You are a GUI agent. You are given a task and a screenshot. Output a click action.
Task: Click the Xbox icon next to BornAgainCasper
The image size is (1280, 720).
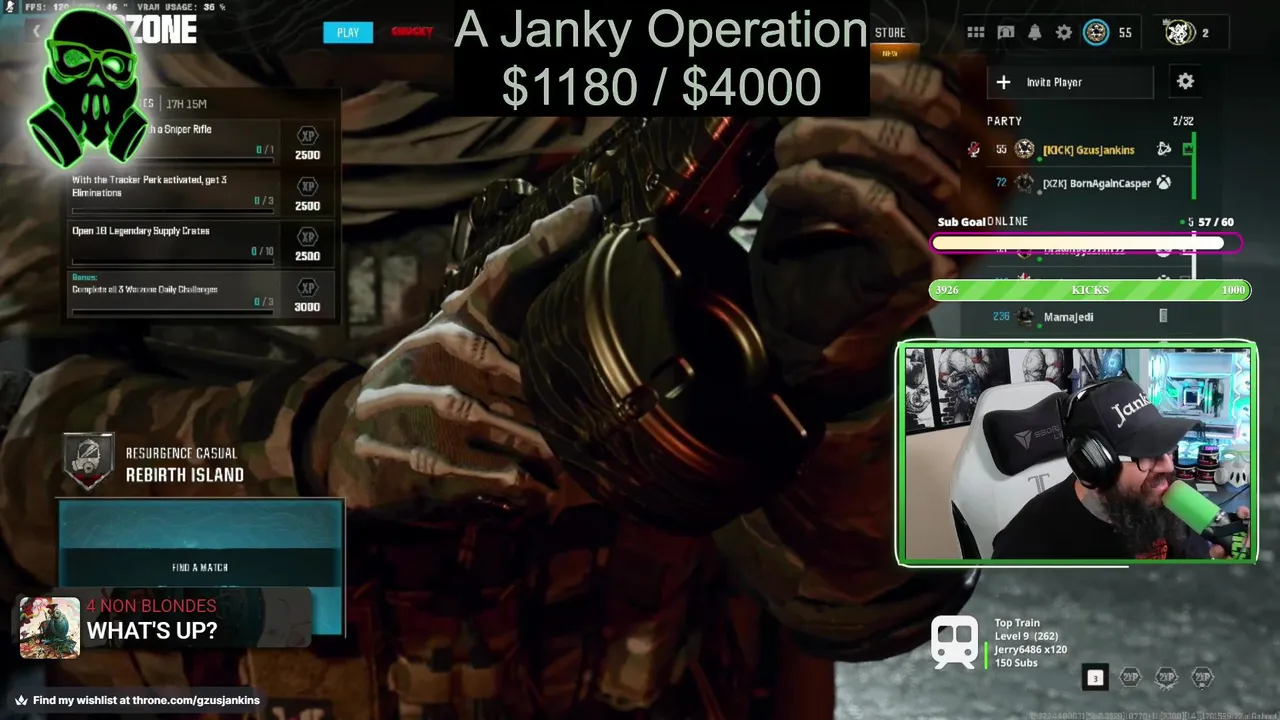click(1164, 183)
